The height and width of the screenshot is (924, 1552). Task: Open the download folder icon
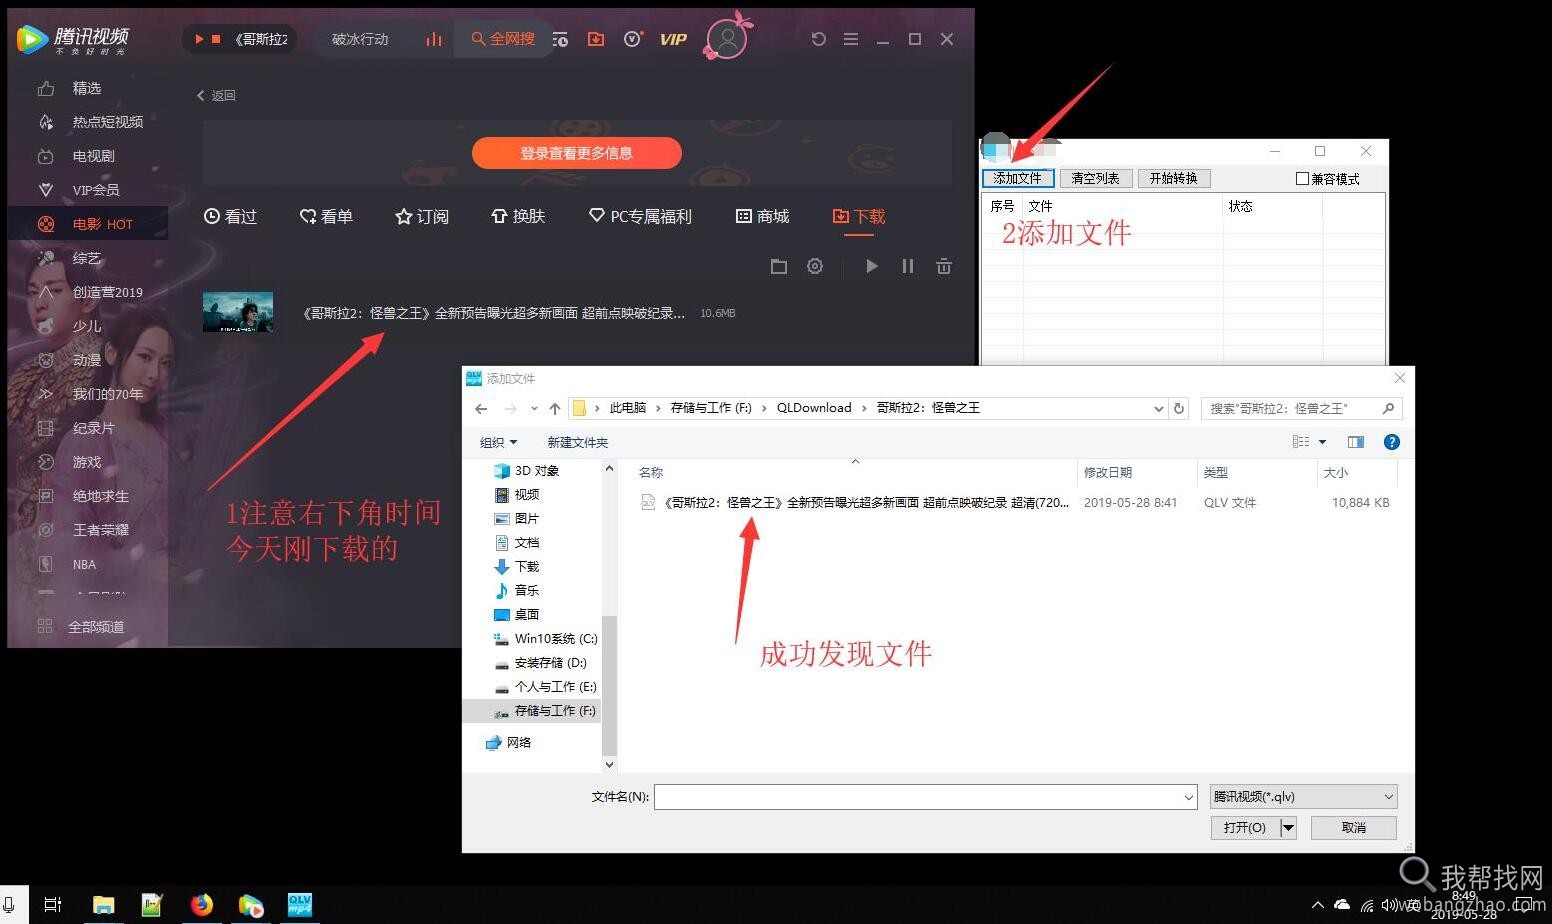point(779,266)
